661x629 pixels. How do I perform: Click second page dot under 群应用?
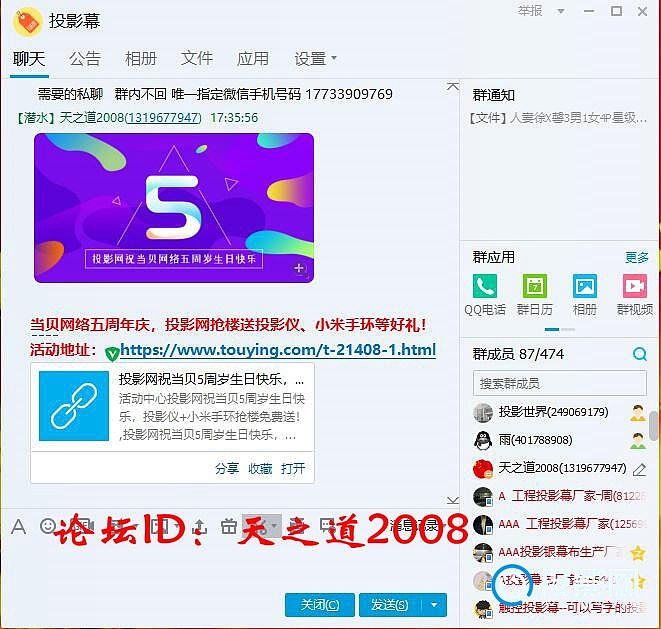pyautogui.click(x=567, y=329)
